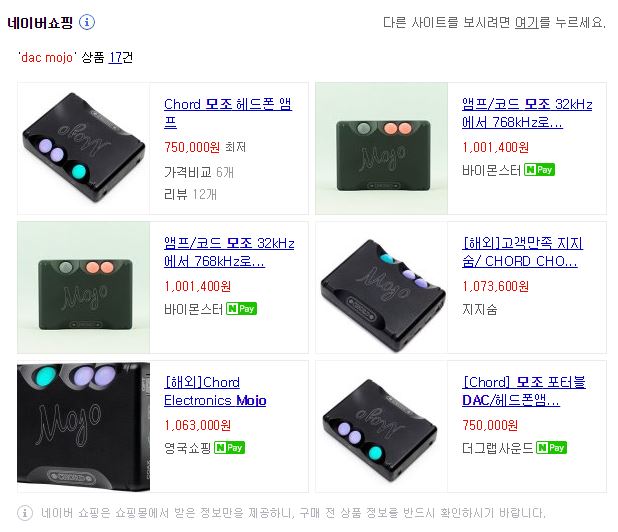The height and width of the screenshot is (532, 618).
Task: Select close-up Mojo thumbnail for 영국쇼핑 listing
Action: [x=84, y=426]
